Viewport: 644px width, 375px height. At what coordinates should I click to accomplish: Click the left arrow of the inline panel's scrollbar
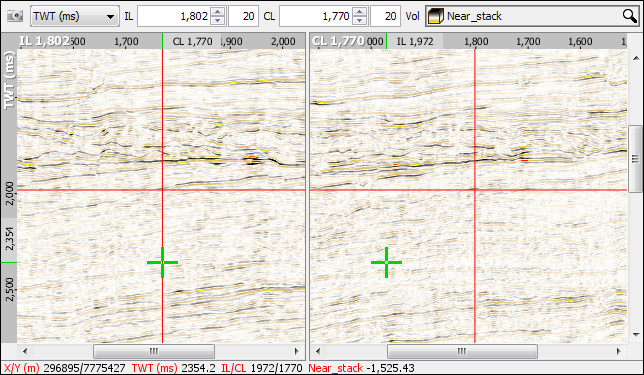(25, 352)
